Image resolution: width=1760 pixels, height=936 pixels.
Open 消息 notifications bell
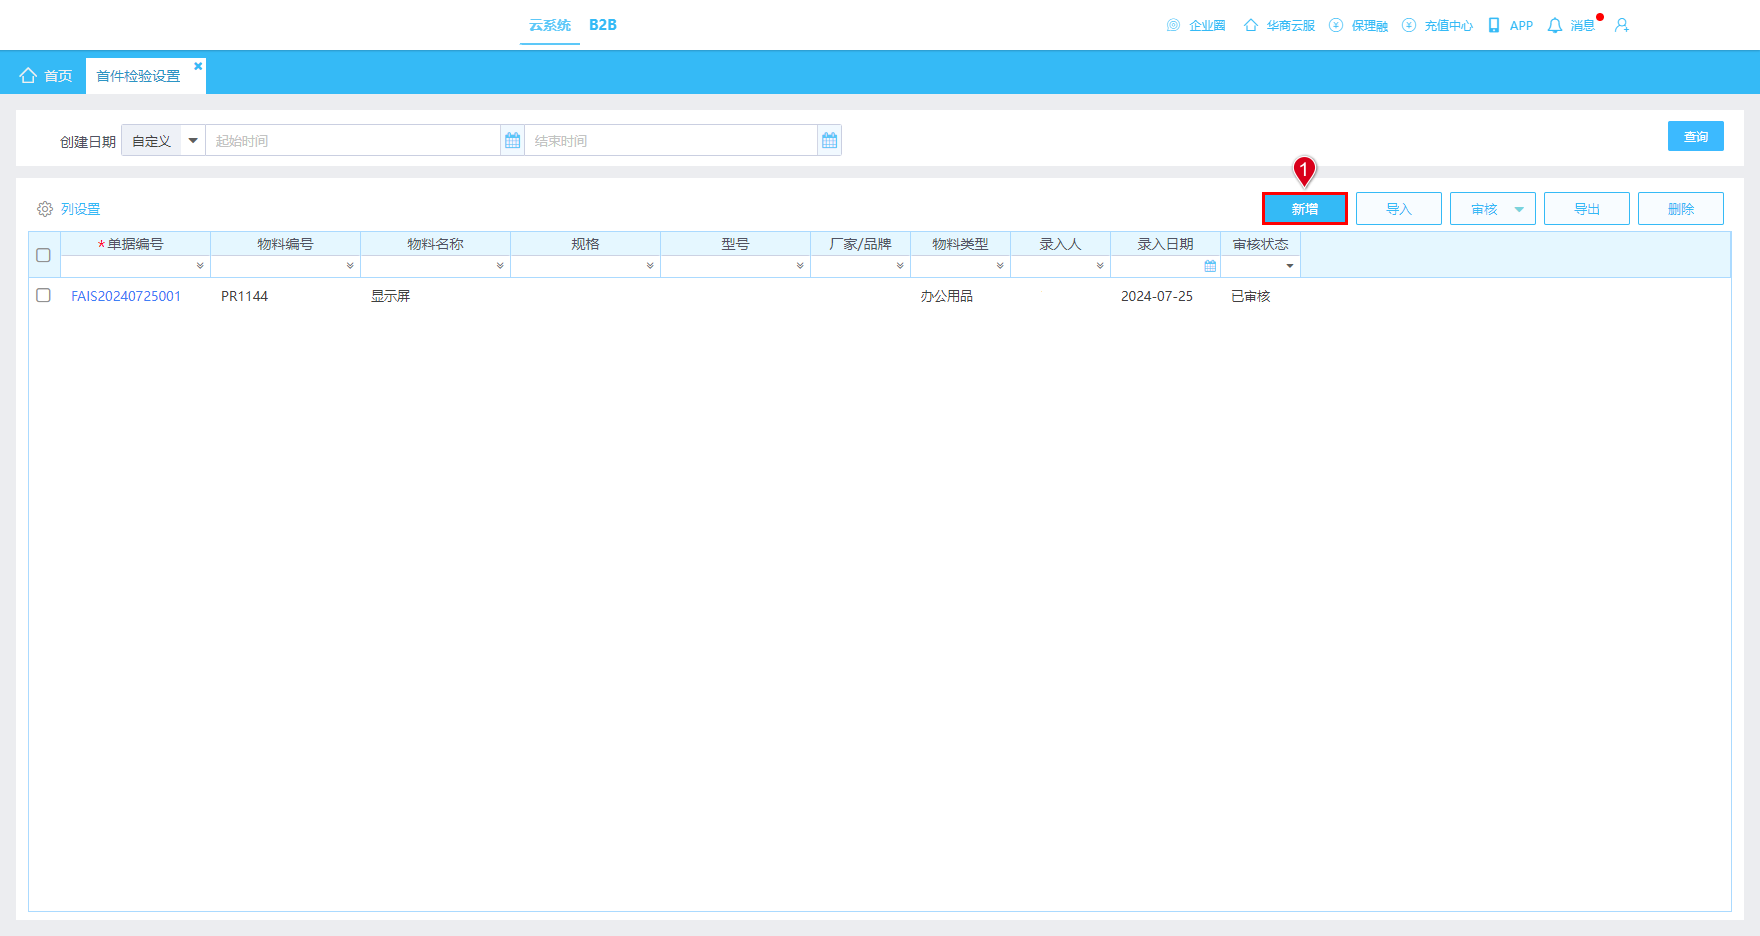point(1555,25)
